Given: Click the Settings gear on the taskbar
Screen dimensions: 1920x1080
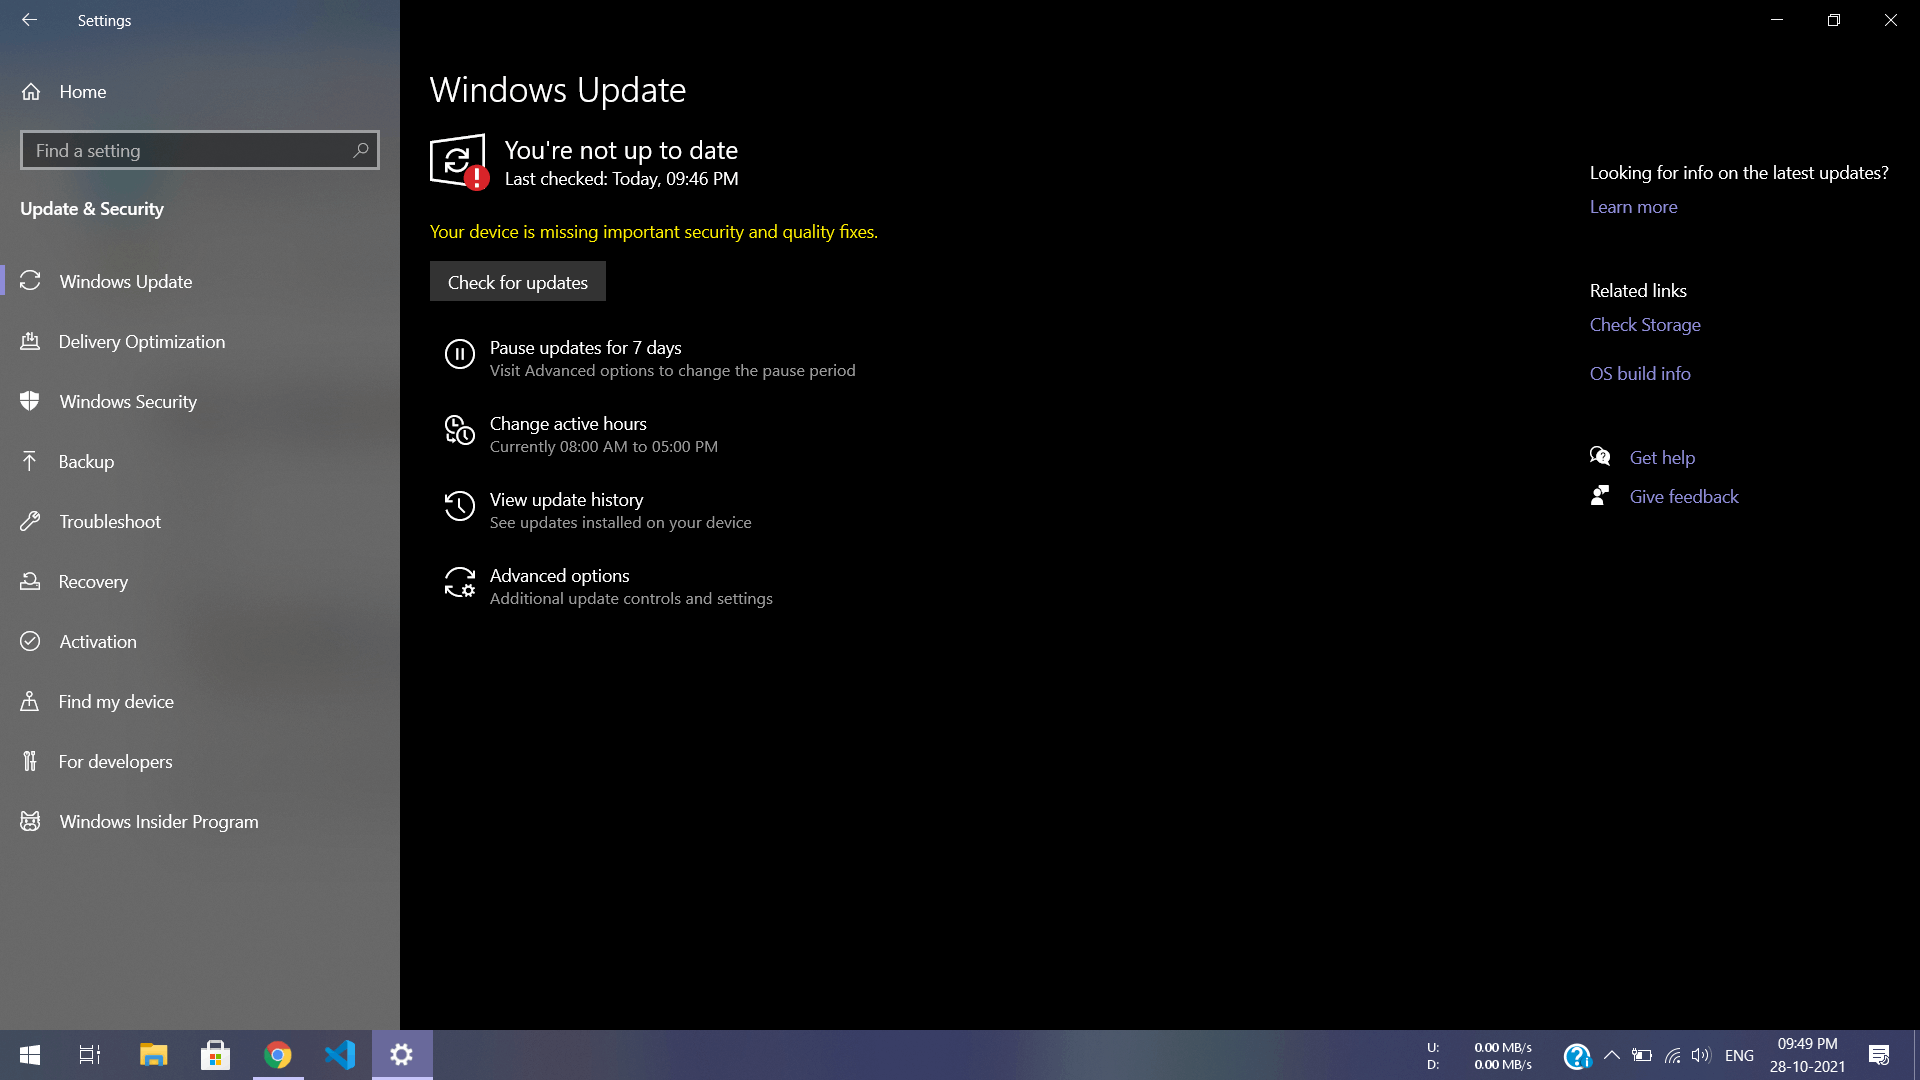Looking at the screenshot, I should pos(402,1055).
